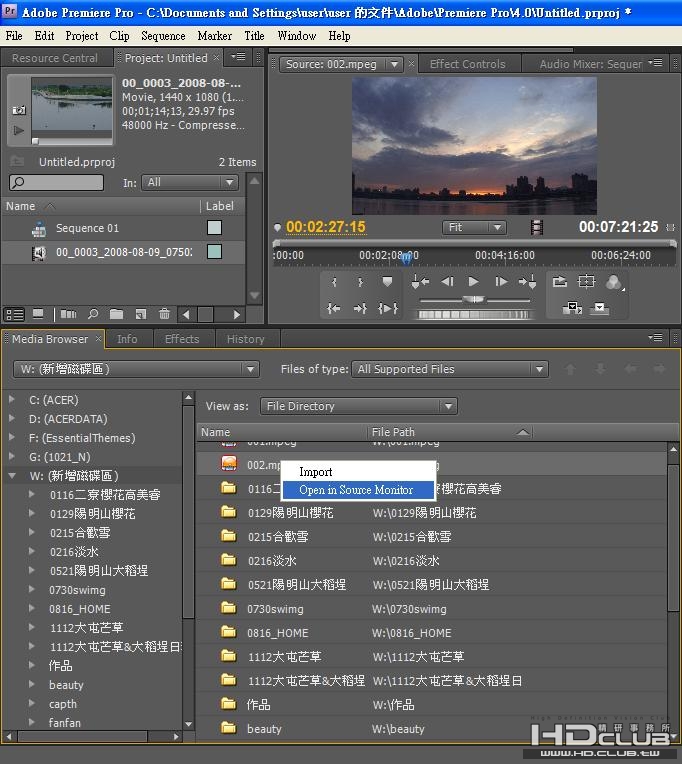Go to Out Point in Source Monitor
Viewport: 682px width, 764px height.
[360, 308]
